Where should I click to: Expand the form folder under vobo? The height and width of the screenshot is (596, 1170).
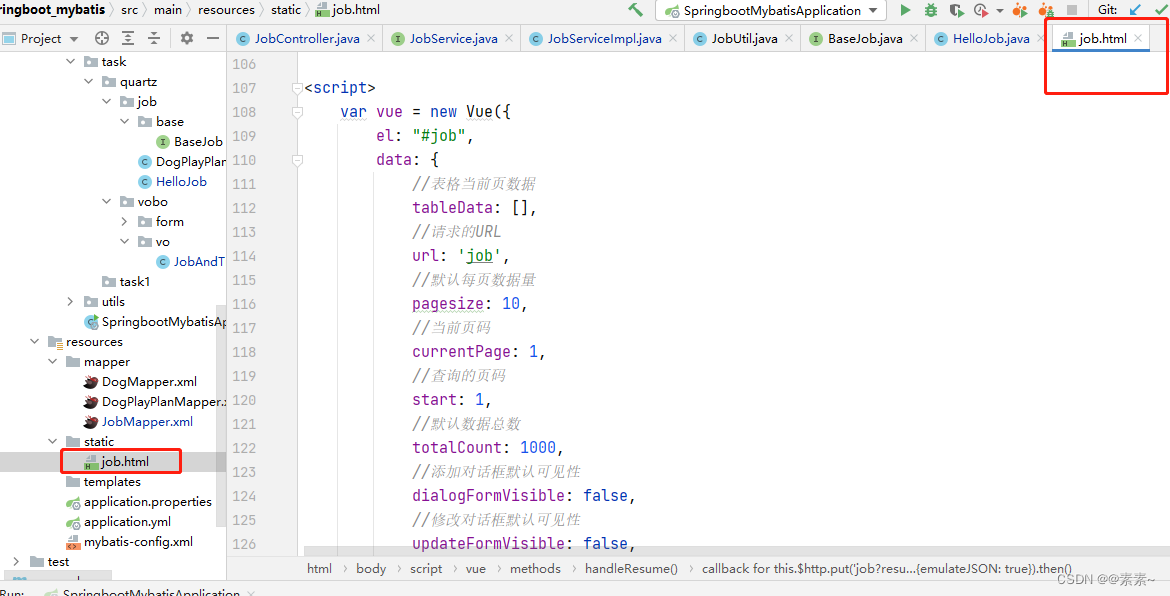coord(124,221)
